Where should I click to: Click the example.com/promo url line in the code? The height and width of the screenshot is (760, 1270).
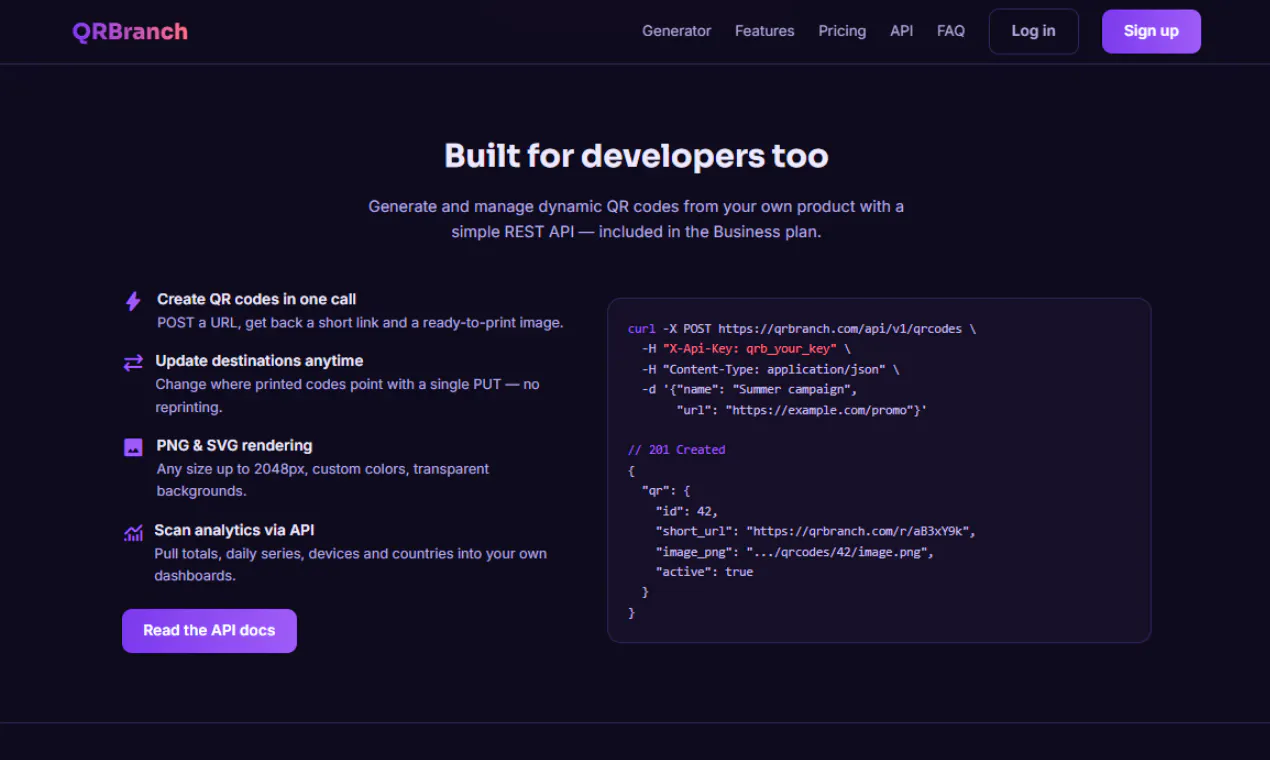tap(802, 410)
